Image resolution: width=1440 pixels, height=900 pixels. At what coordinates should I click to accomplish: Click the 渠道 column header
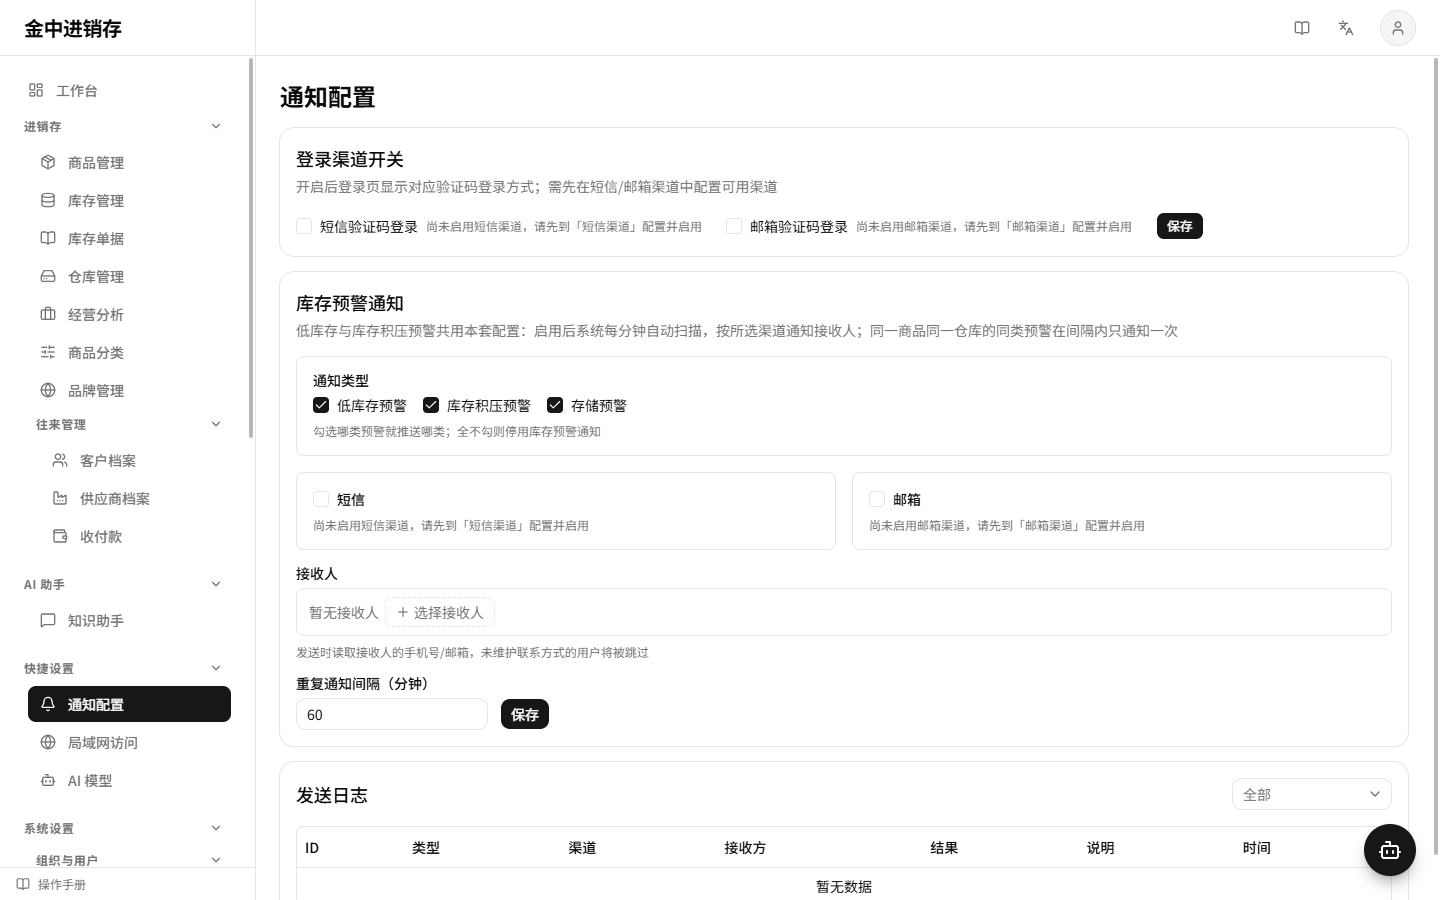[x=582, y=847]
